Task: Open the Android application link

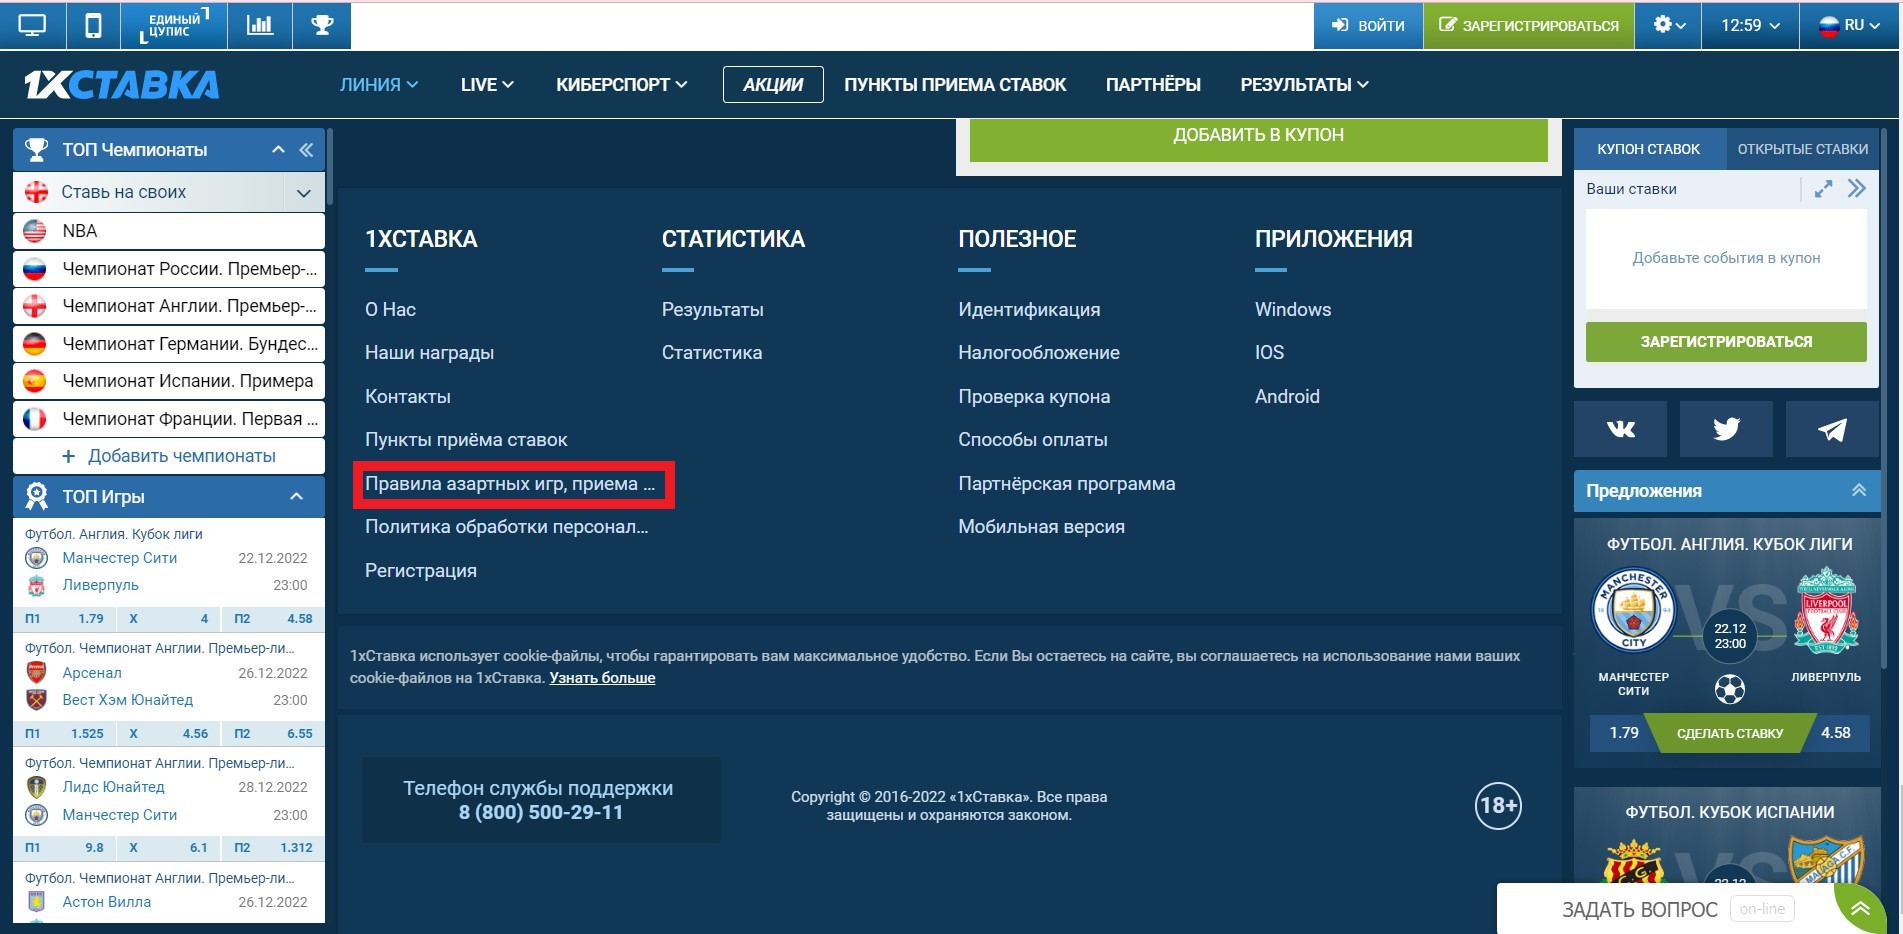Action: tap(1287, 397)
